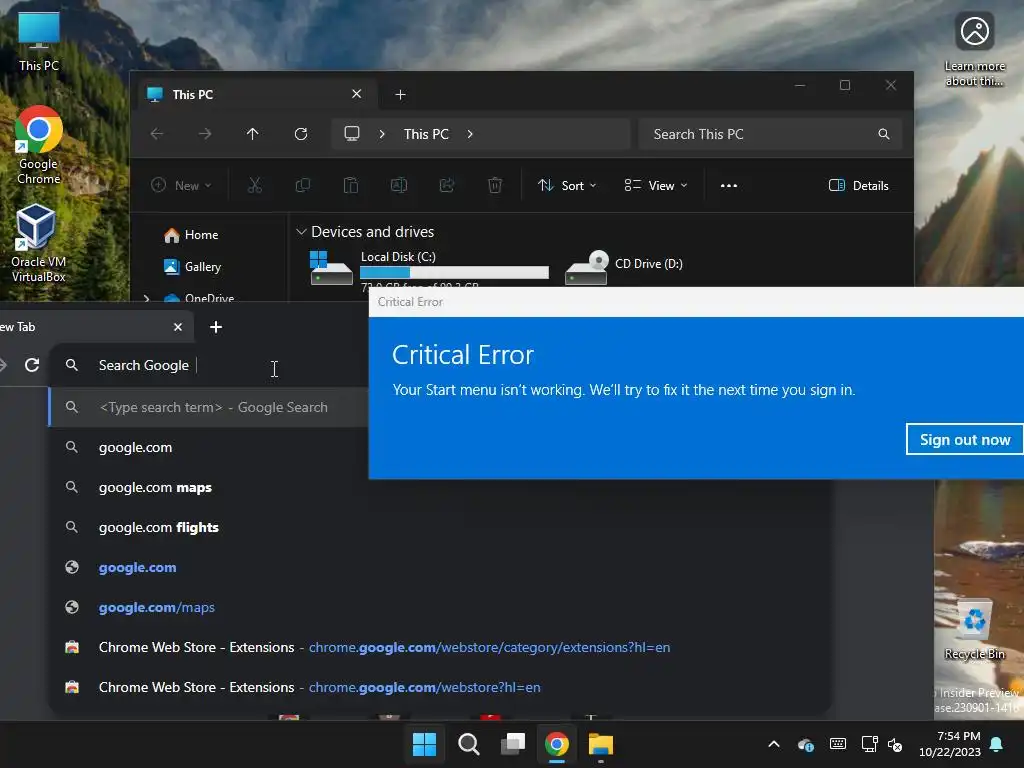The image size is (1024, 768).
Task: Open the New dropdown in Explorer
Action: tap(181, 185)
